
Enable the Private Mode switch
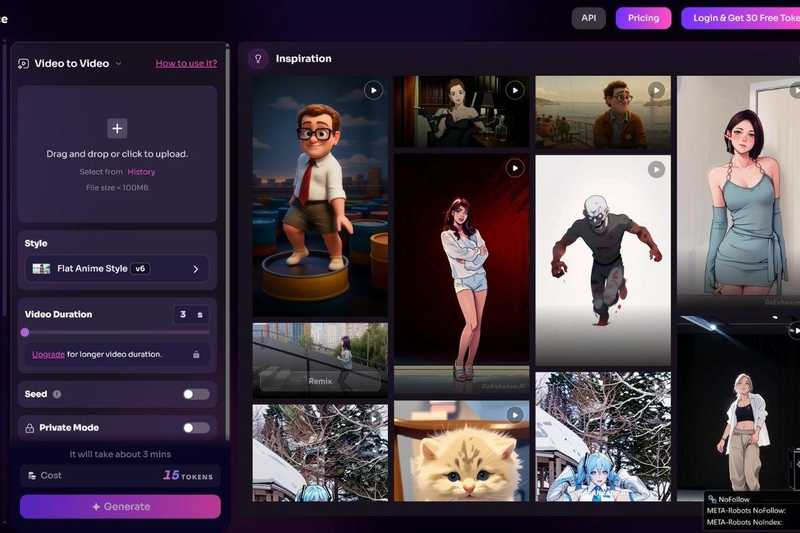(x=196, y=428)
